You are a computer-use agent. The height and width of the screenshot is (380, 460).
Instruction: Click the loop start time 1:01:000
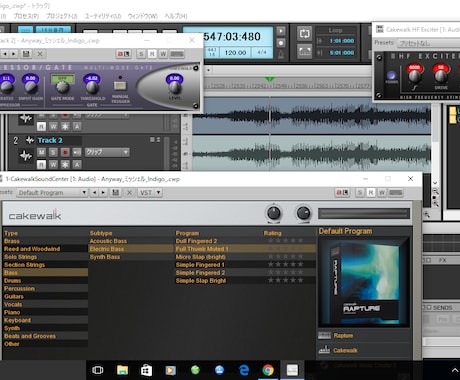point(342,41)
